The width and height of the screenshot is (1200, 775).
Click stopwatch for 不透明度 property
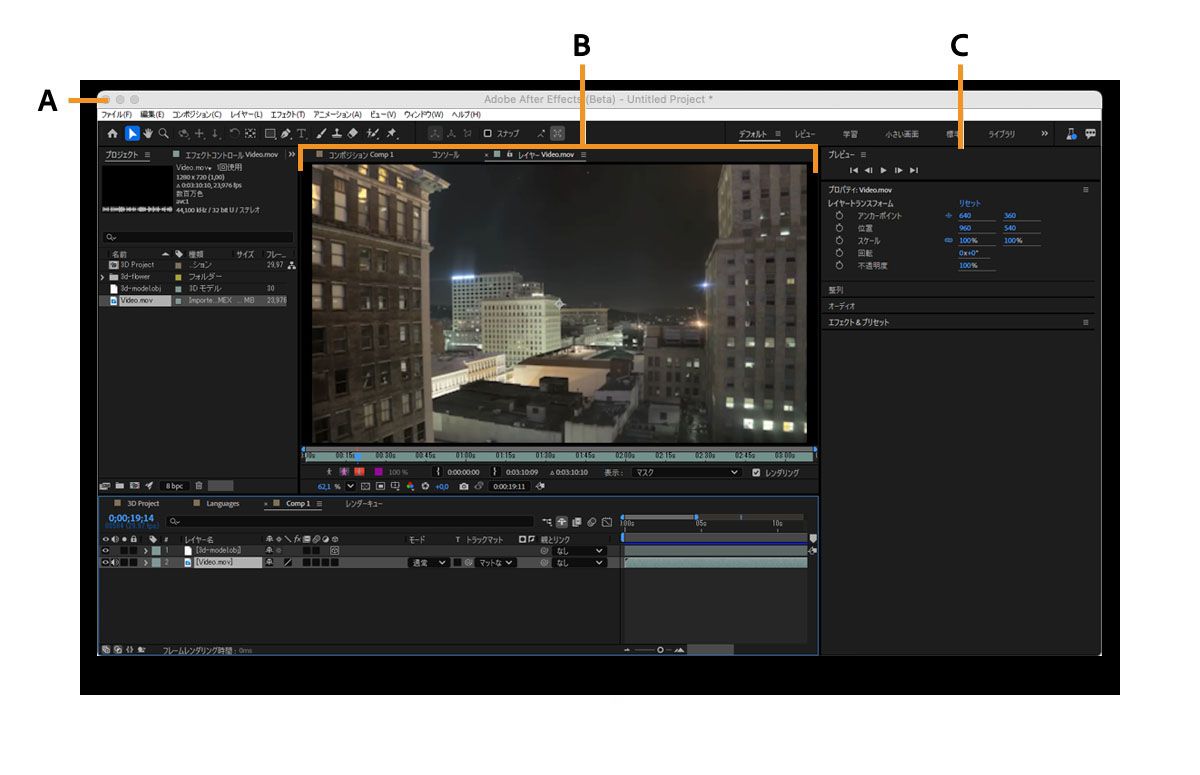tap(840, 266)
